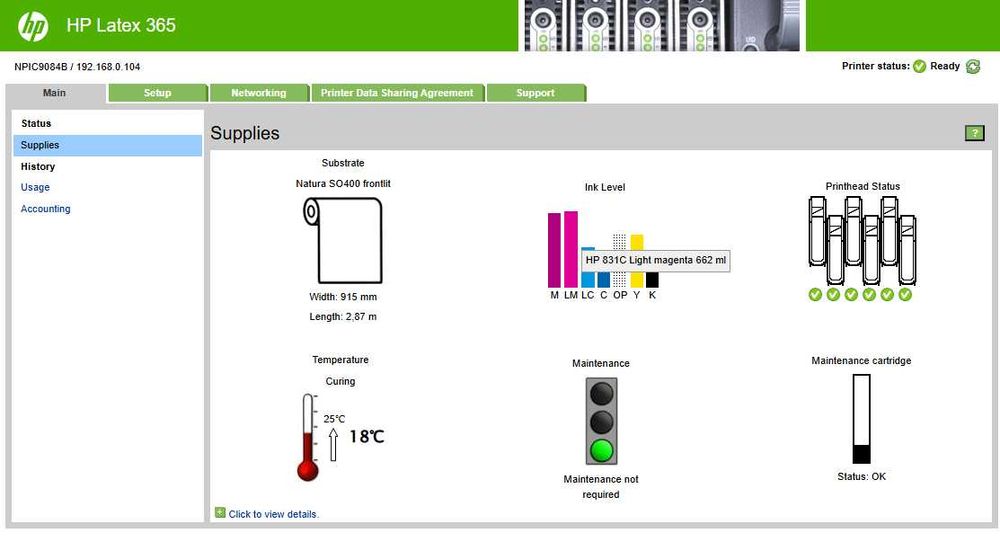Click the refresh icon next to Ready
Screen dimensions: 1000x543
(973, 66)
